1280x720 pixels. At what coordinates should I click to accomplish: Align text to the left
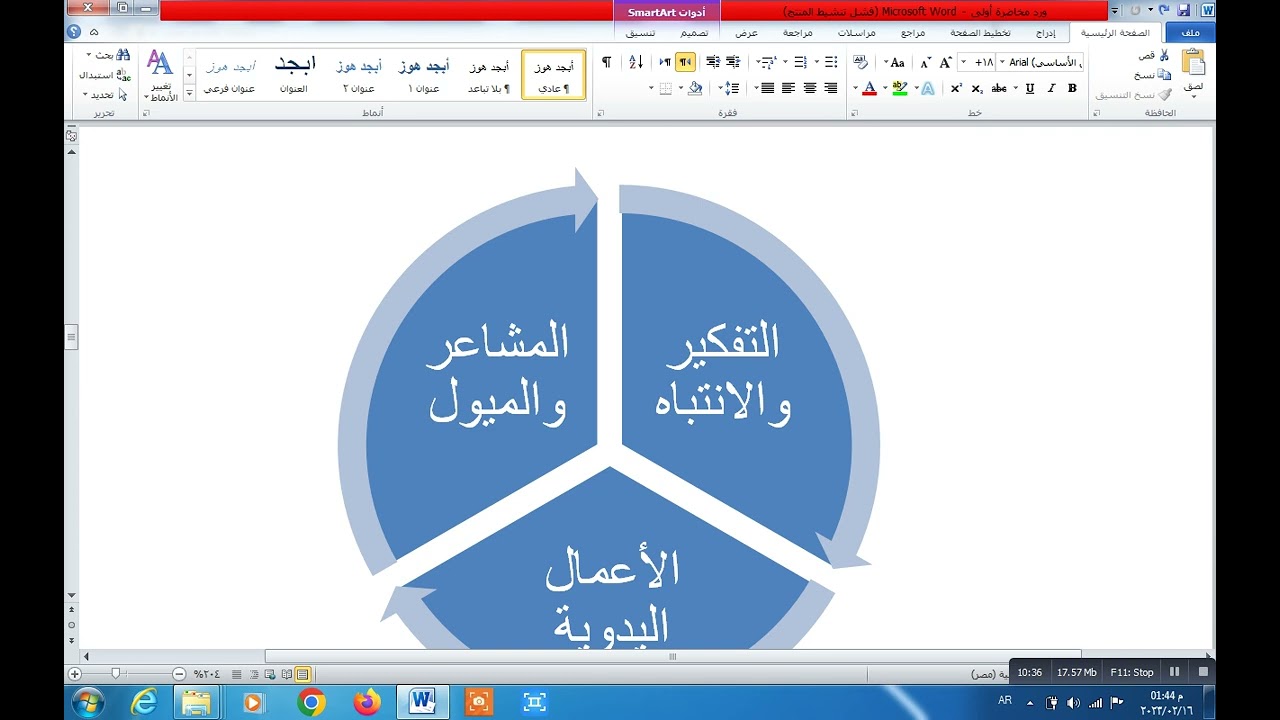tap(788, 88)
